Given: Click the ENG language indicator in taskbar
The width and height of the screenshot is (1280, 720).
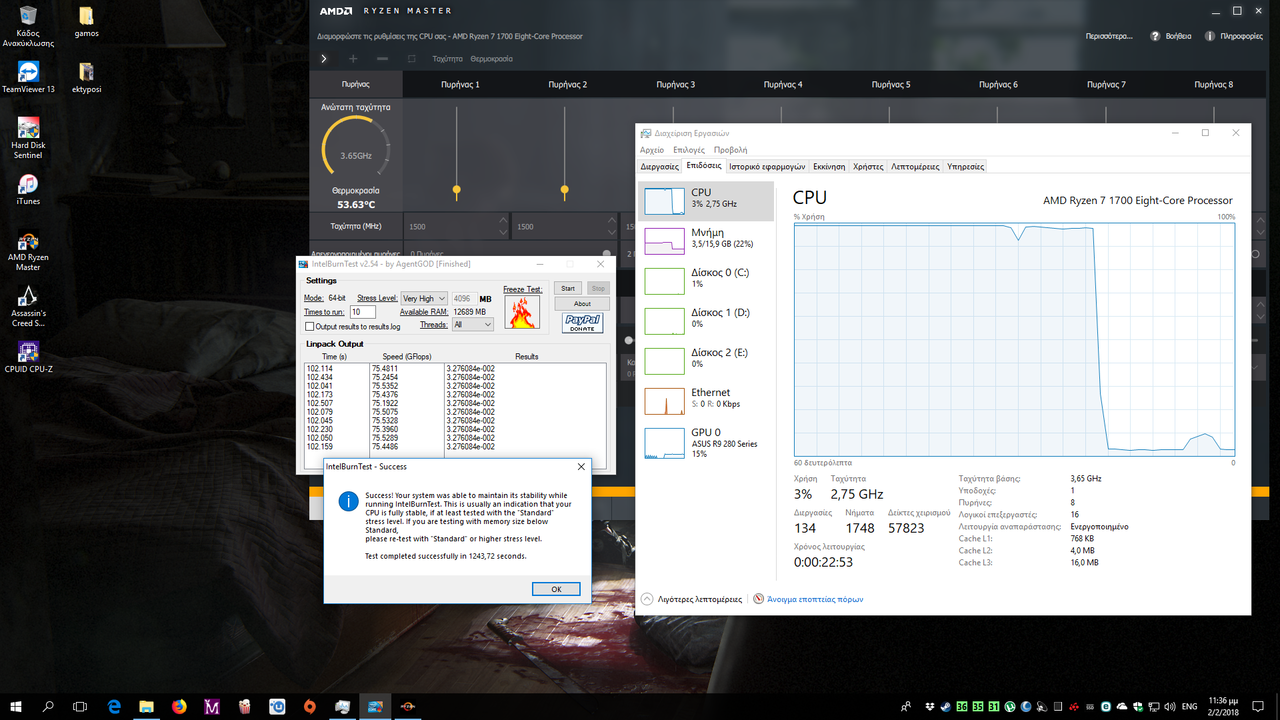Looking at the screenshot, I should (x=1190, y=706).
